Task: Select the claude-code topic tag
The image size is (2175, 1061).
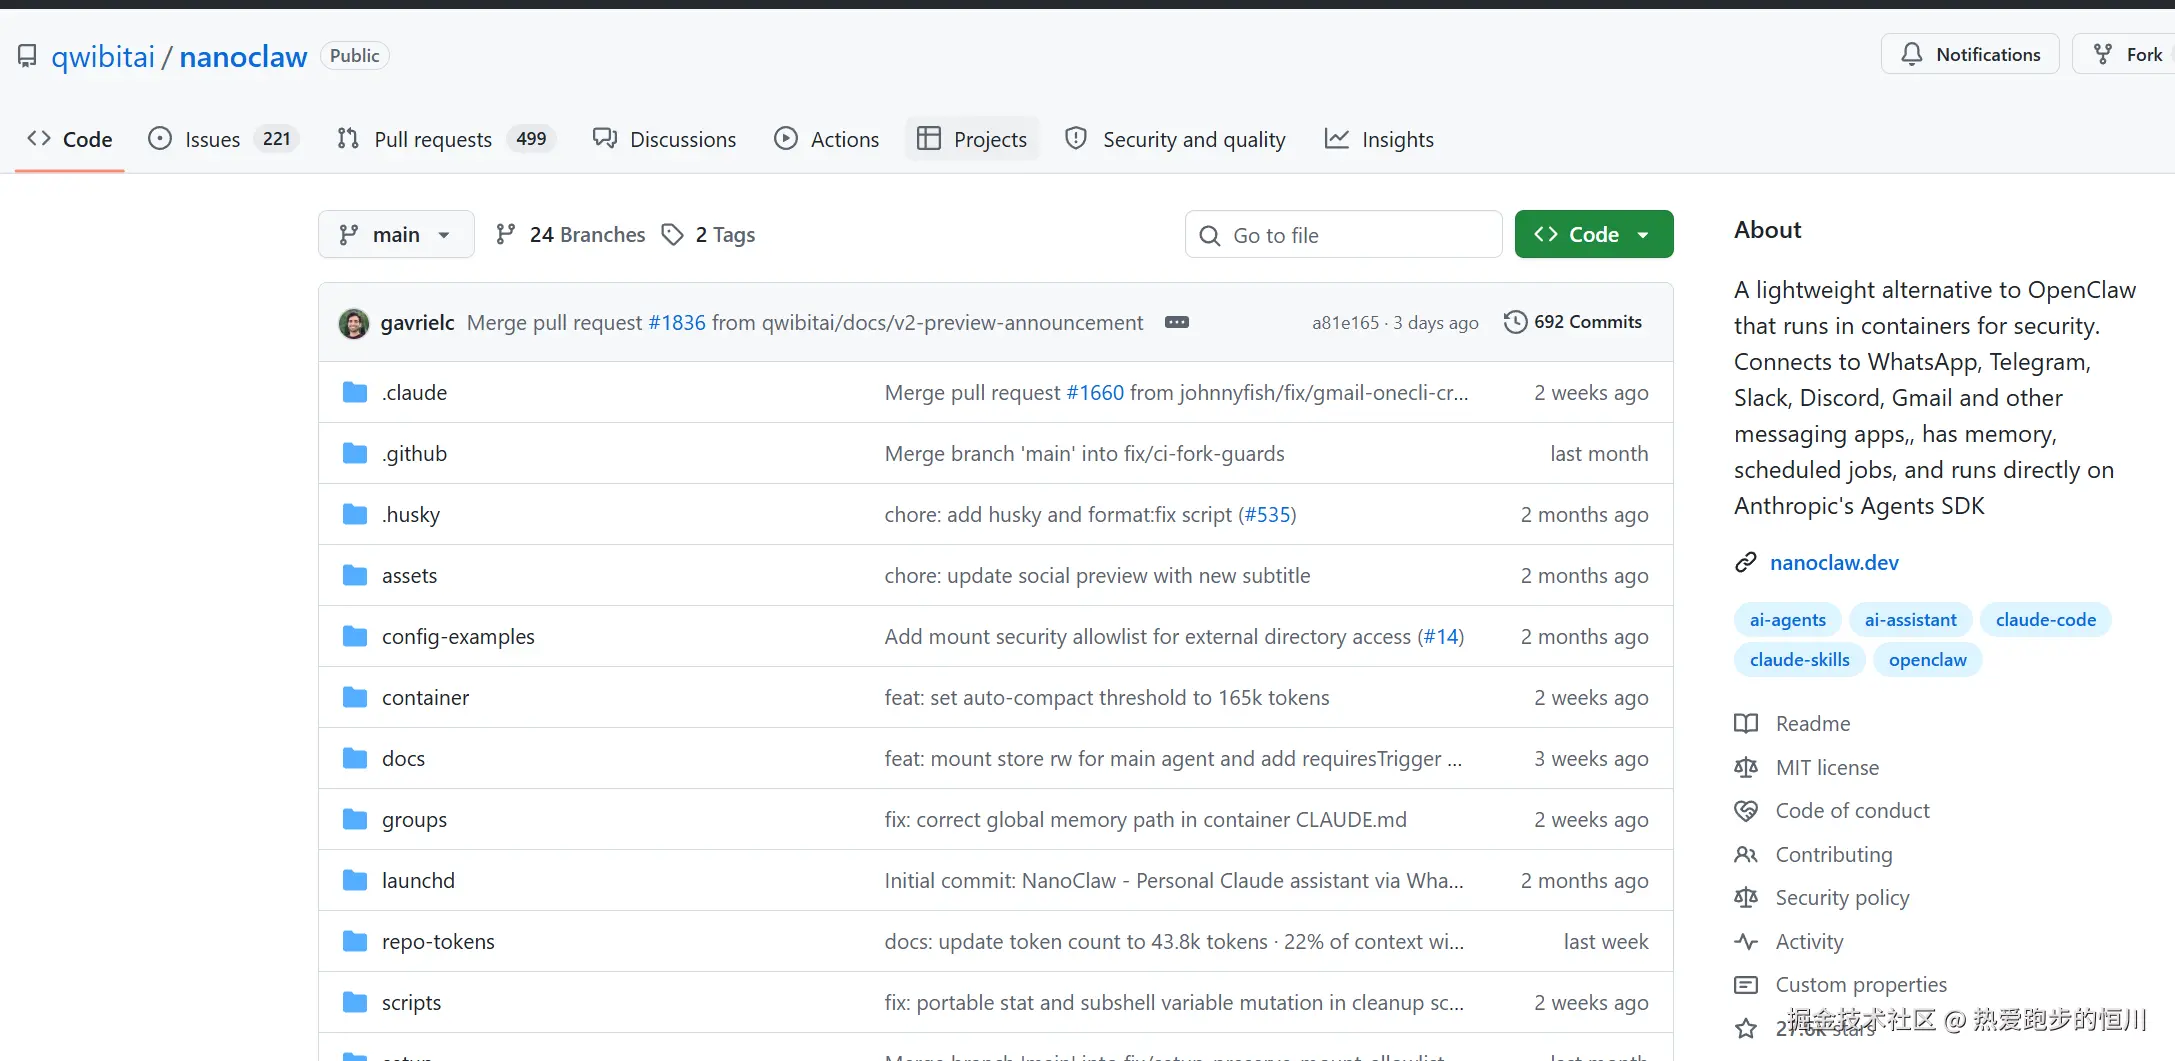Action: pos(2046,620)
